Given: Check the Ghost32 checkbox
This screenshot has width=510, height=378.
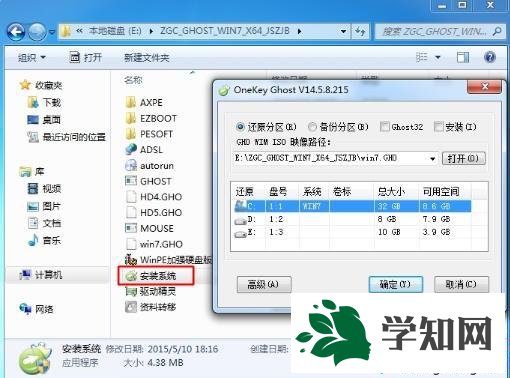Looking at the screenshot, I should point(384,127).
